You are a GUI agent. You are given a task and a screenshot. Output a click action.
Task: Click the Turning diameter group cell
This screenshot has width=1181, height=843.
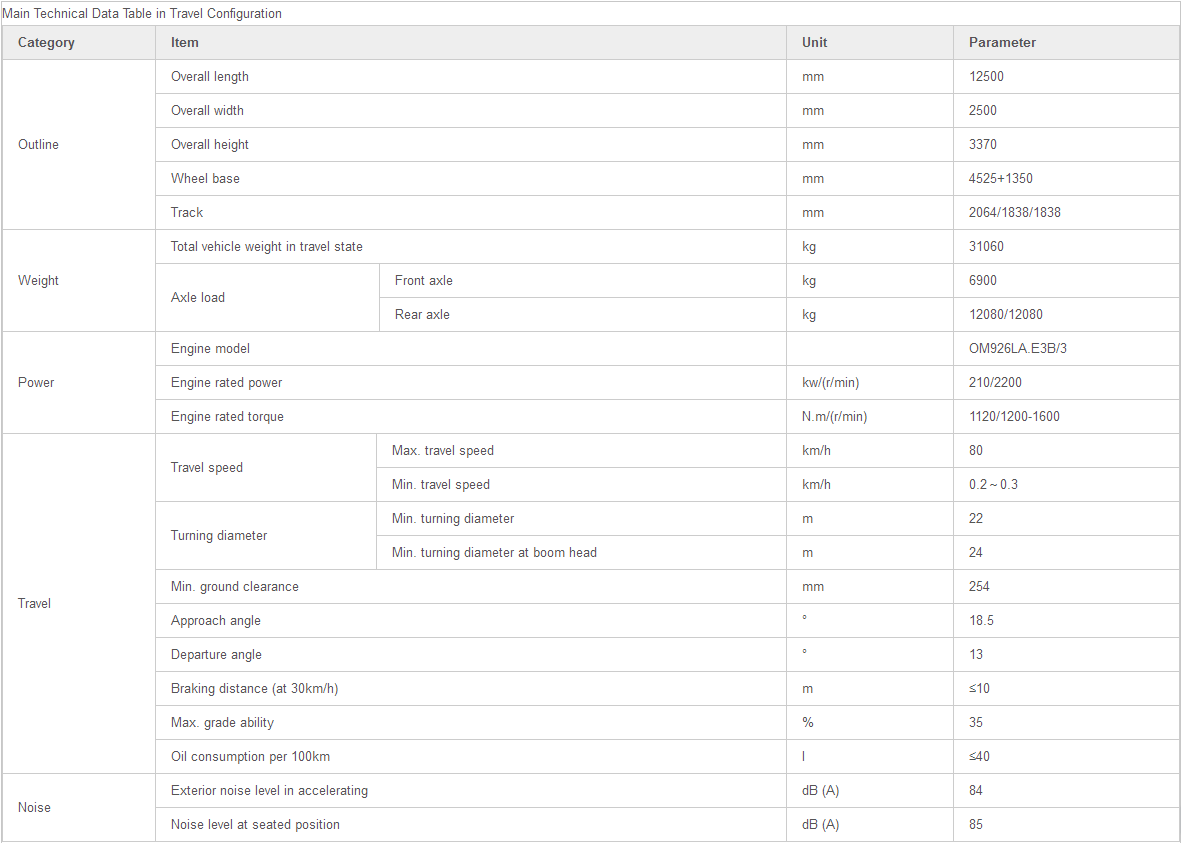point(265,536)
